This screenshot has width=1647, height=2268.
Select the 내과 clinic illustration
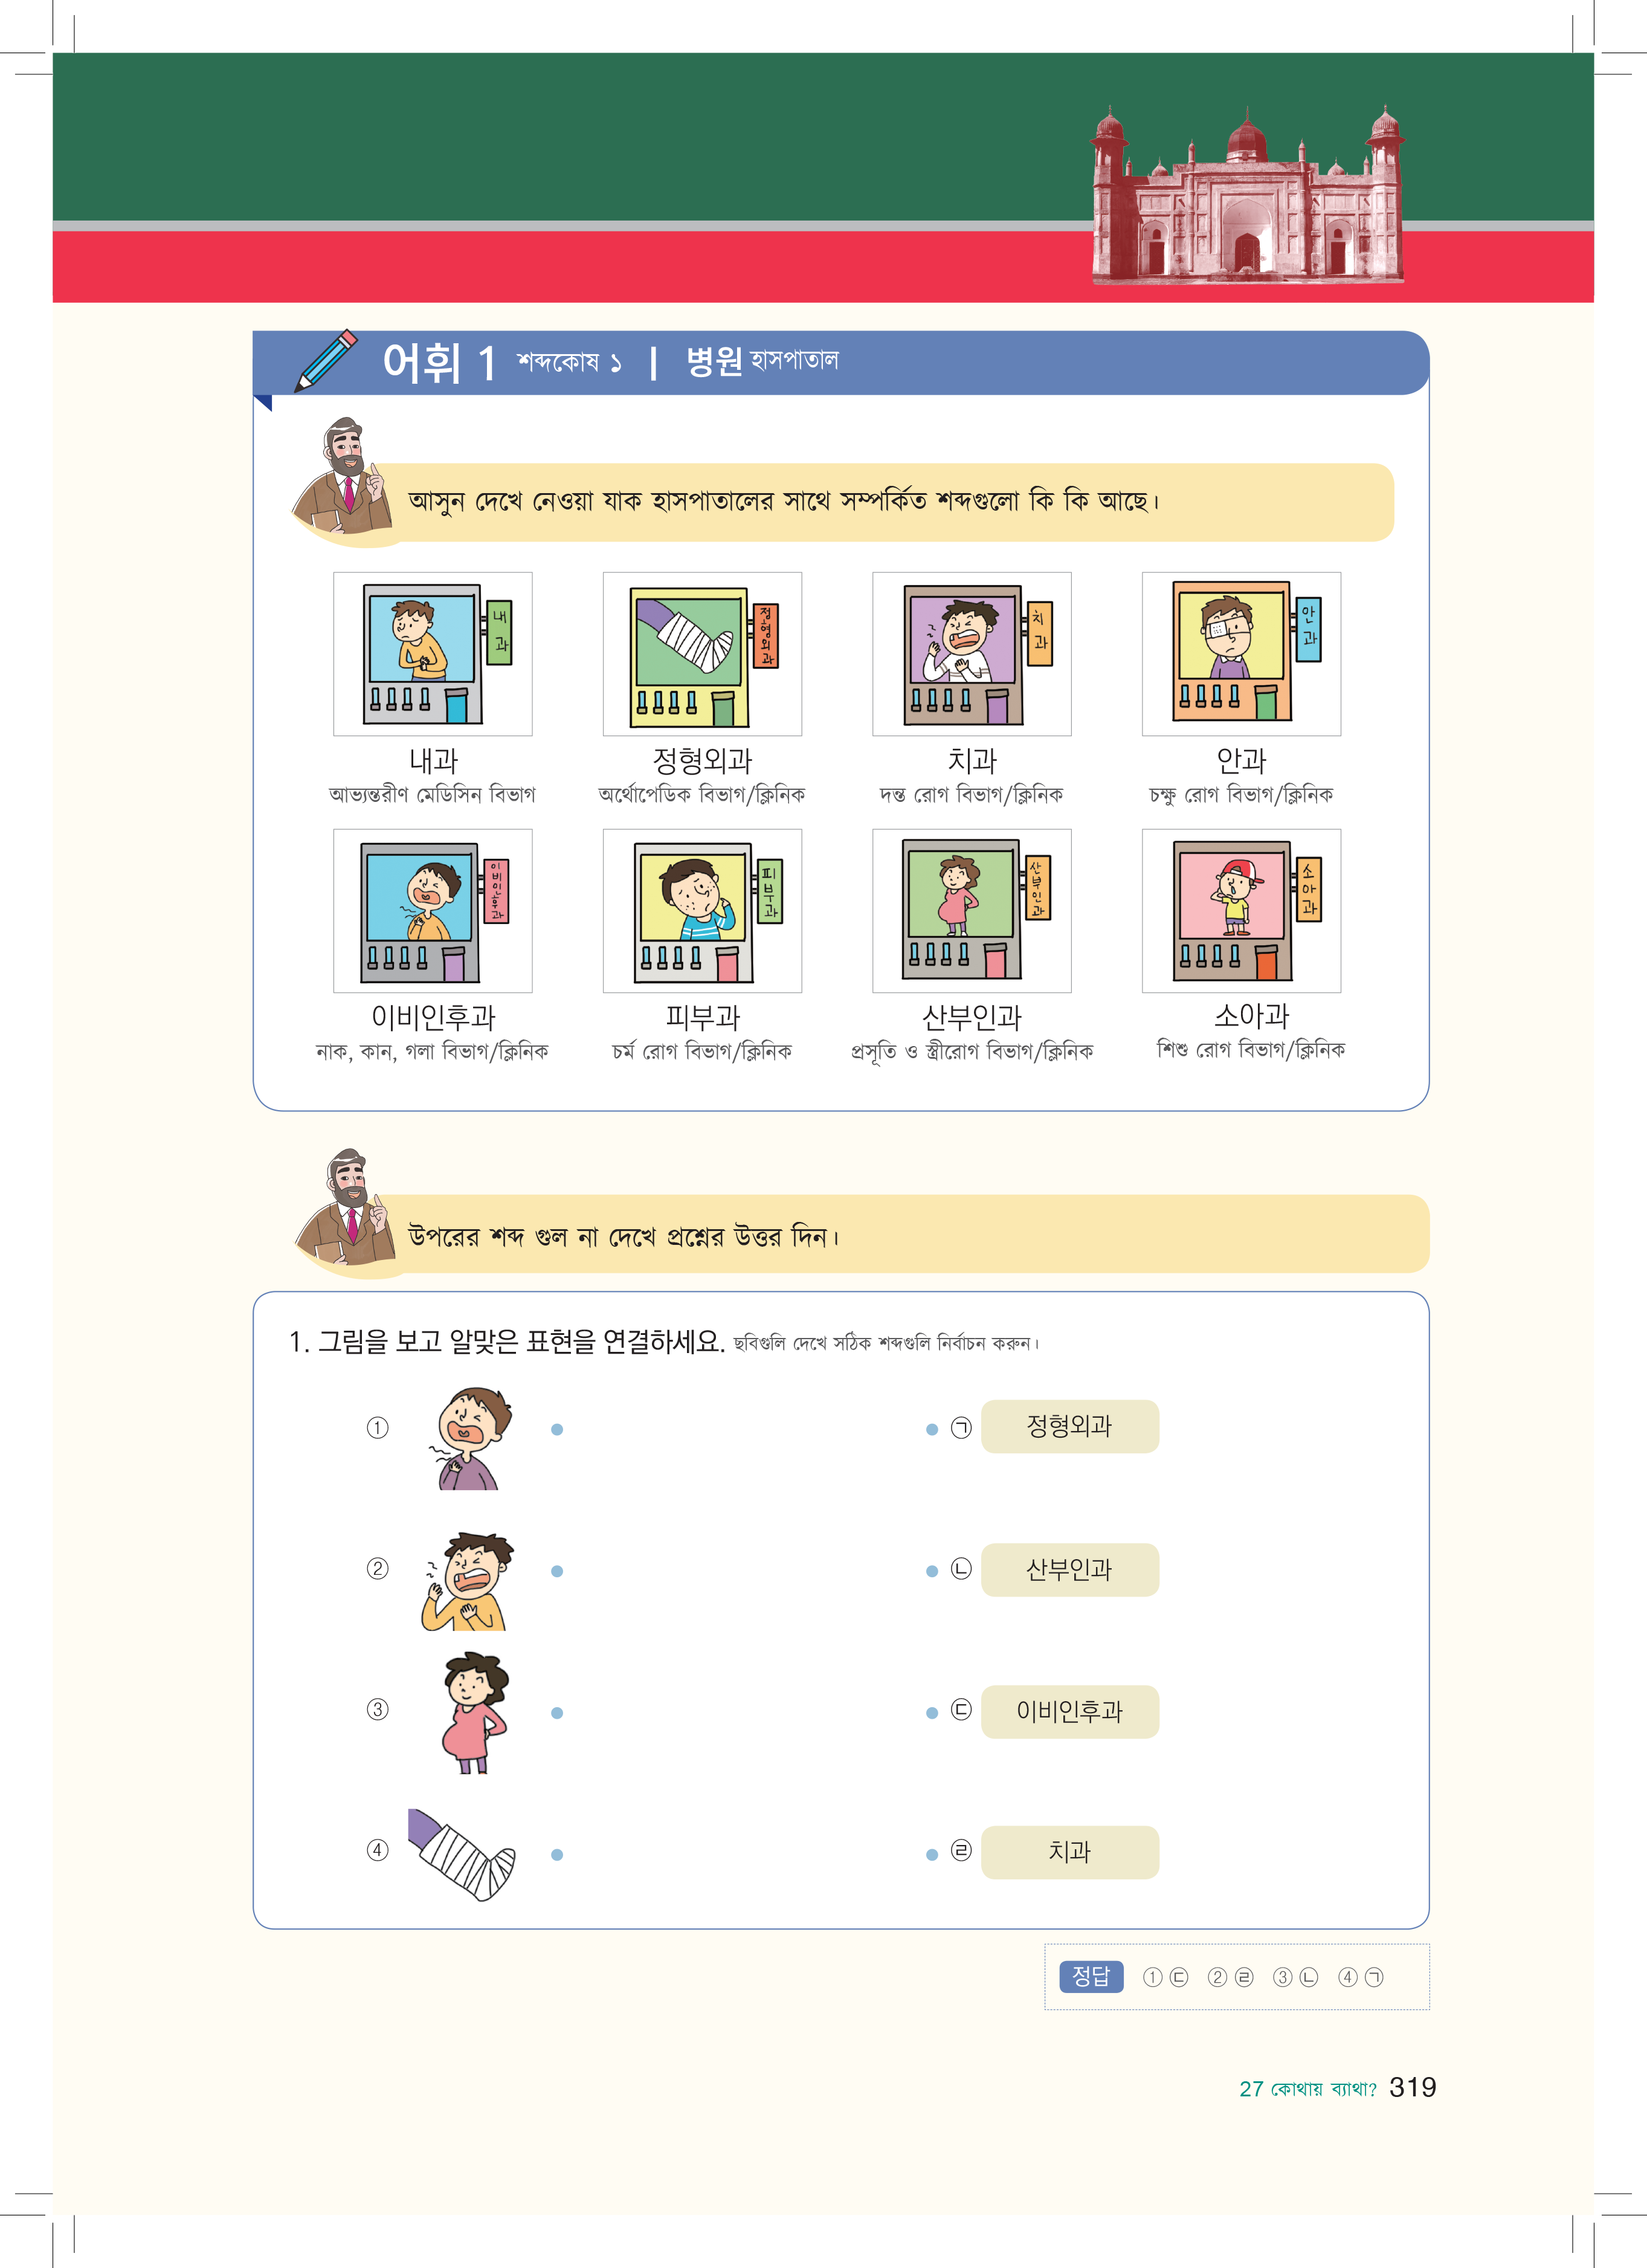point(433,654)
